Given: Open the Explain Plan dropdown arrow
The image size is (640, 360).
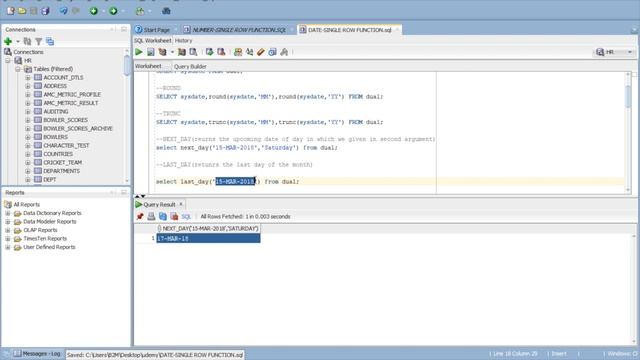Looking at the screenshot, I should (x=172, y=52).
